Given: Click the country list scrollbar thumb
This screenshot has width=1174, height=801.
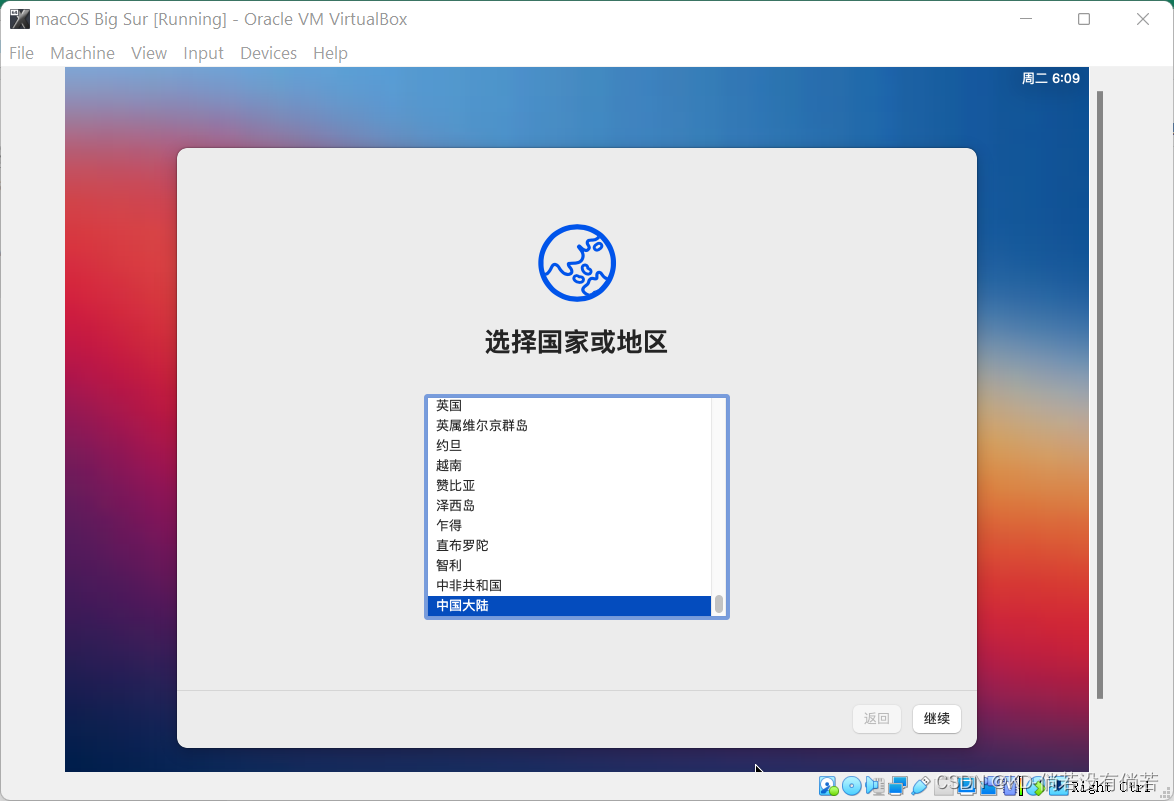Looking at the screenshot, I should pos(719,604).
